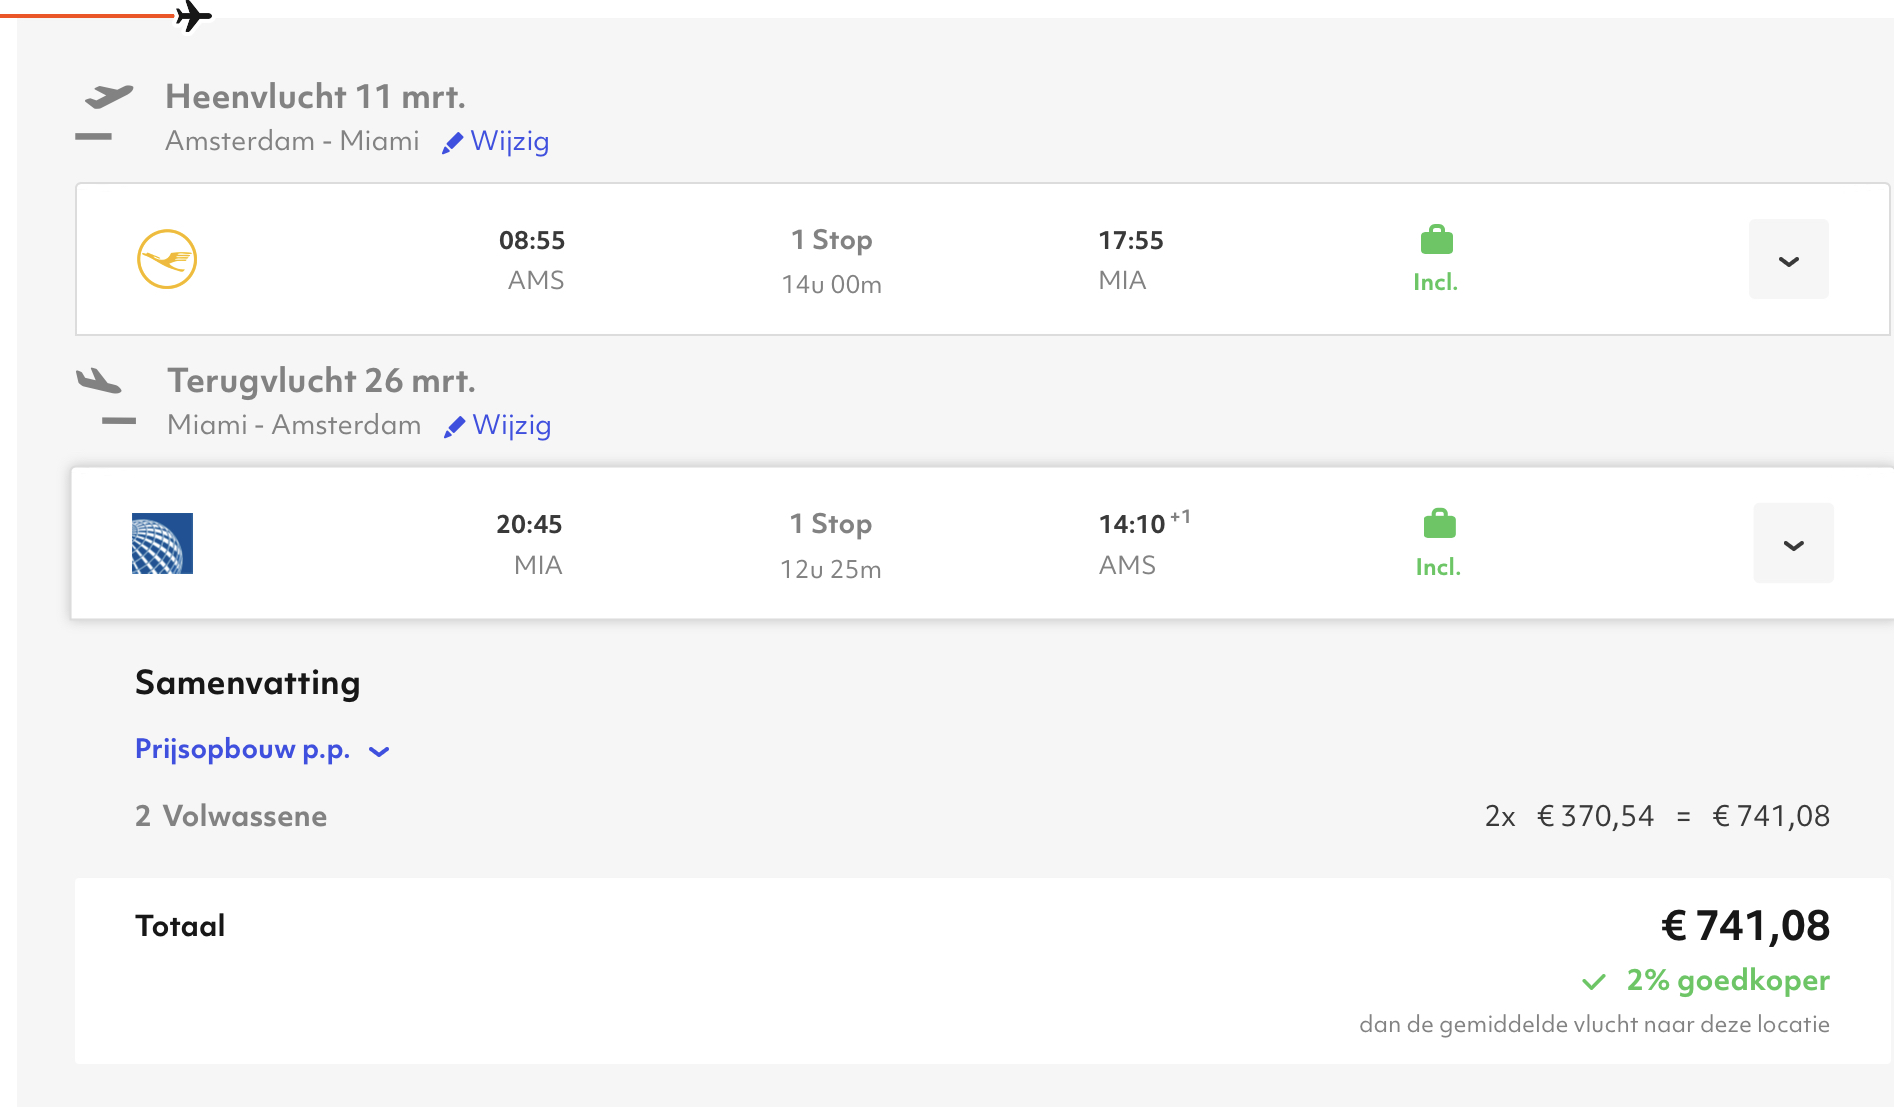Image resolution: width=1894 pixels, height=1107 pixels.
Task: Click the 1 Stop label on return flight
Action: click(x=830, y=524)
